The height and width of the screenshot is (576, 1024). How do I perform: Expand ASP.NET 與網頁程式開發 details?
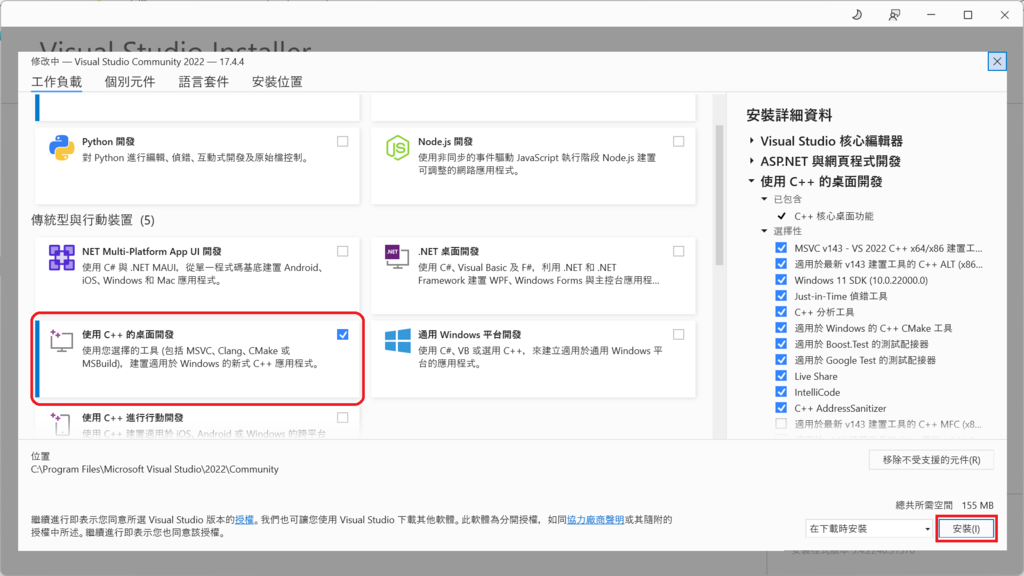(x=752, y=161)
